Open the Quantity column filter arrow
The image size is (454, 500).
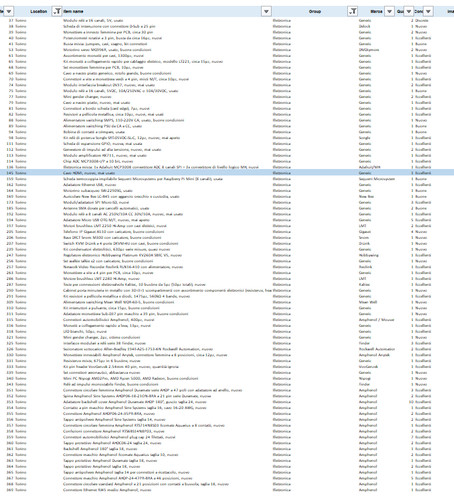pyautogui.click(x=409, y=11)
